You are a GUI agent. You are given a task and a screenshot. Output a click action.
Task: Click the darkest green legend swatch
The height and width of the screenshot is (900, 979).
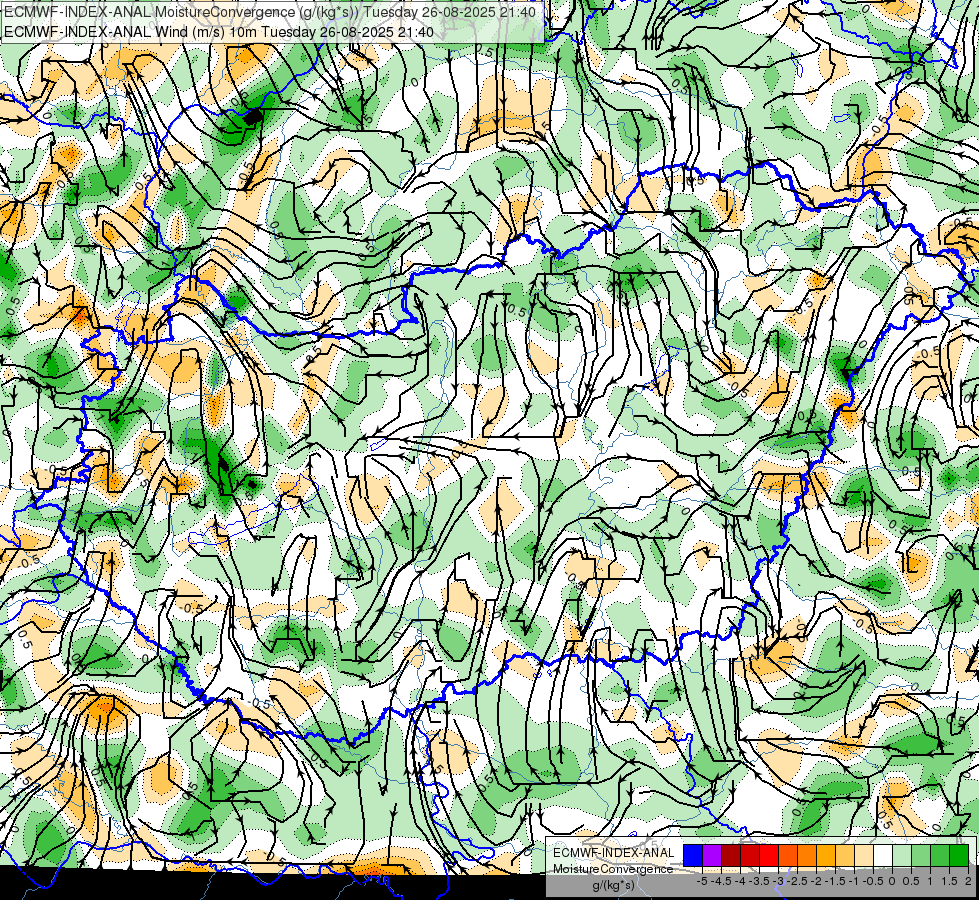point(958,856)
